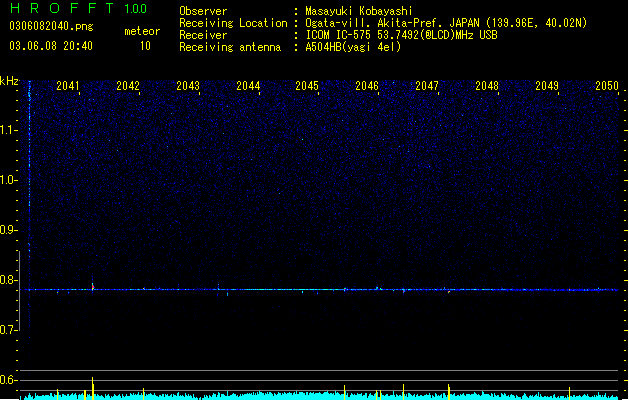Viewport: 629px width, 400px height.
Task: Click the Receiving antenna label
Action: (230, 47)
